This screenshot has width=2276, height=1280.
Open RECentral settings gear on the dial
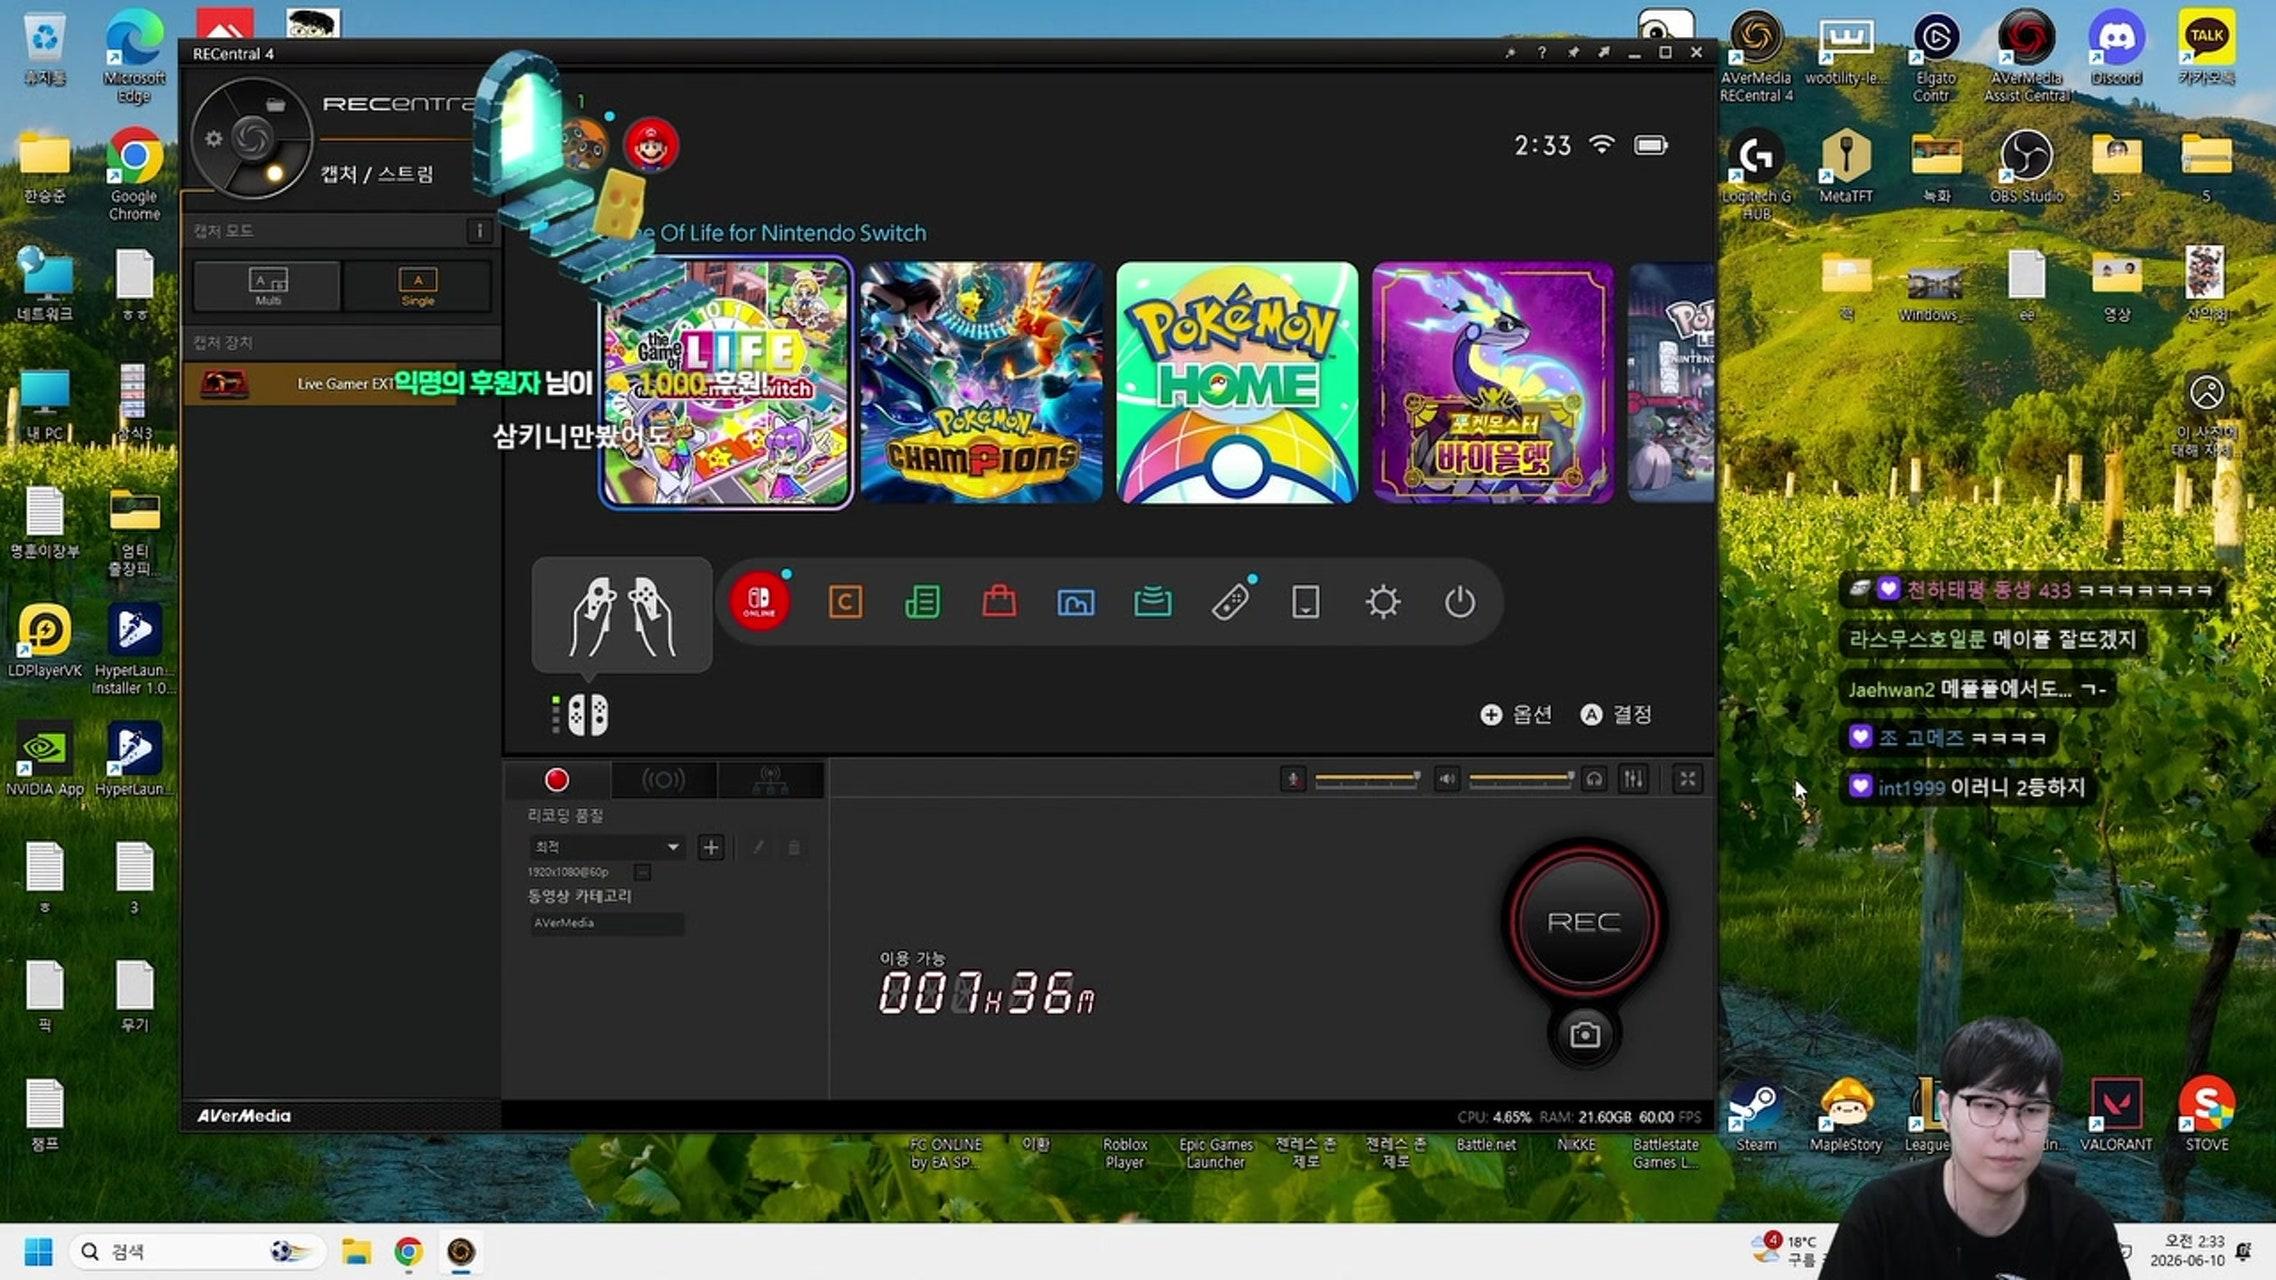213,138
